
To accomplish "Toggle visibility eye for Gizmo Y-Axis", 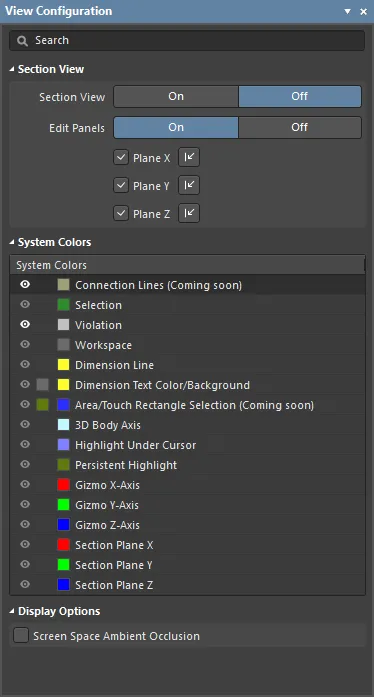I will pyautogui.click(x=25, y=505).
